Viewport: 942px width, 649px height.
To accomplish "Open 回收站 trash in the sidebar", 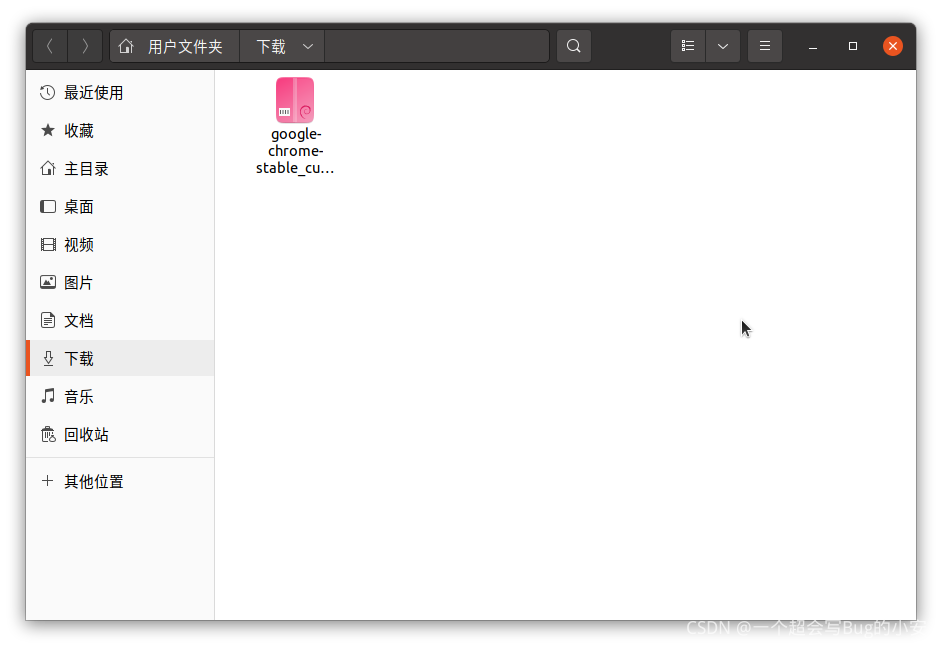I will pos(120,434).
